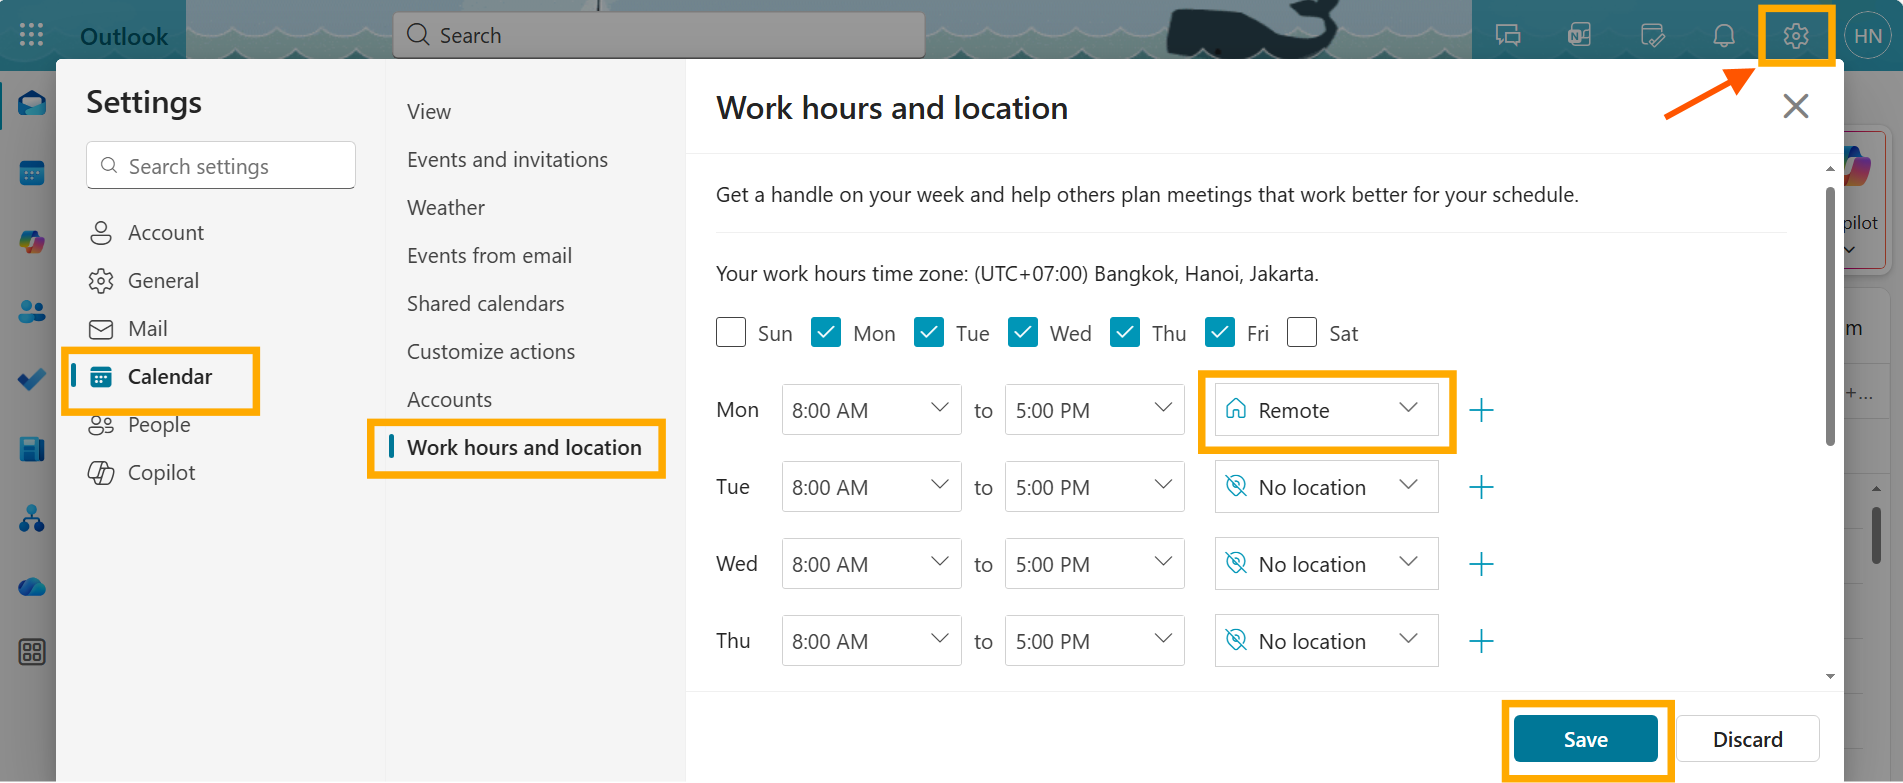Open Customize actions settings
The width and height of the screenshot is (1903, 783).
coord(491,352)
